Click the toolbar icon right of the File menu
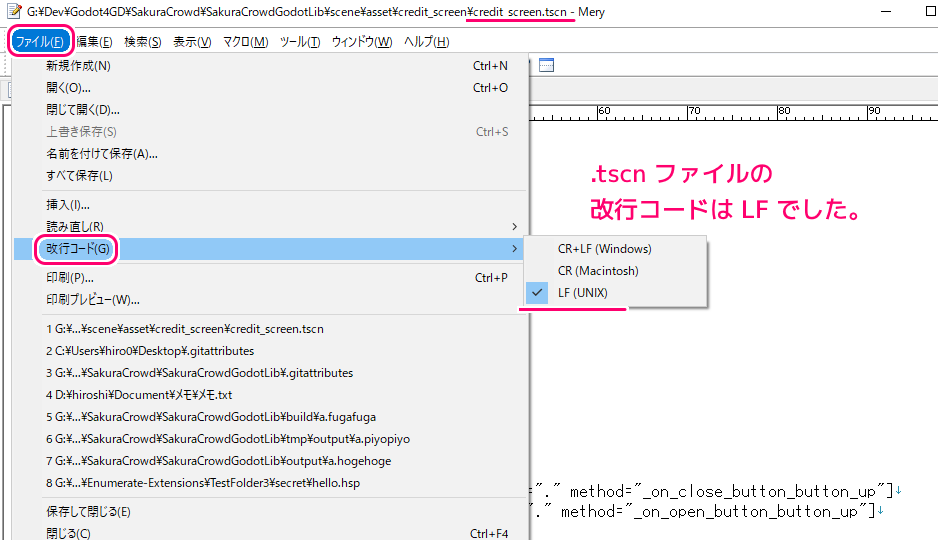938x540 pixels. click(x=546, y=66)
